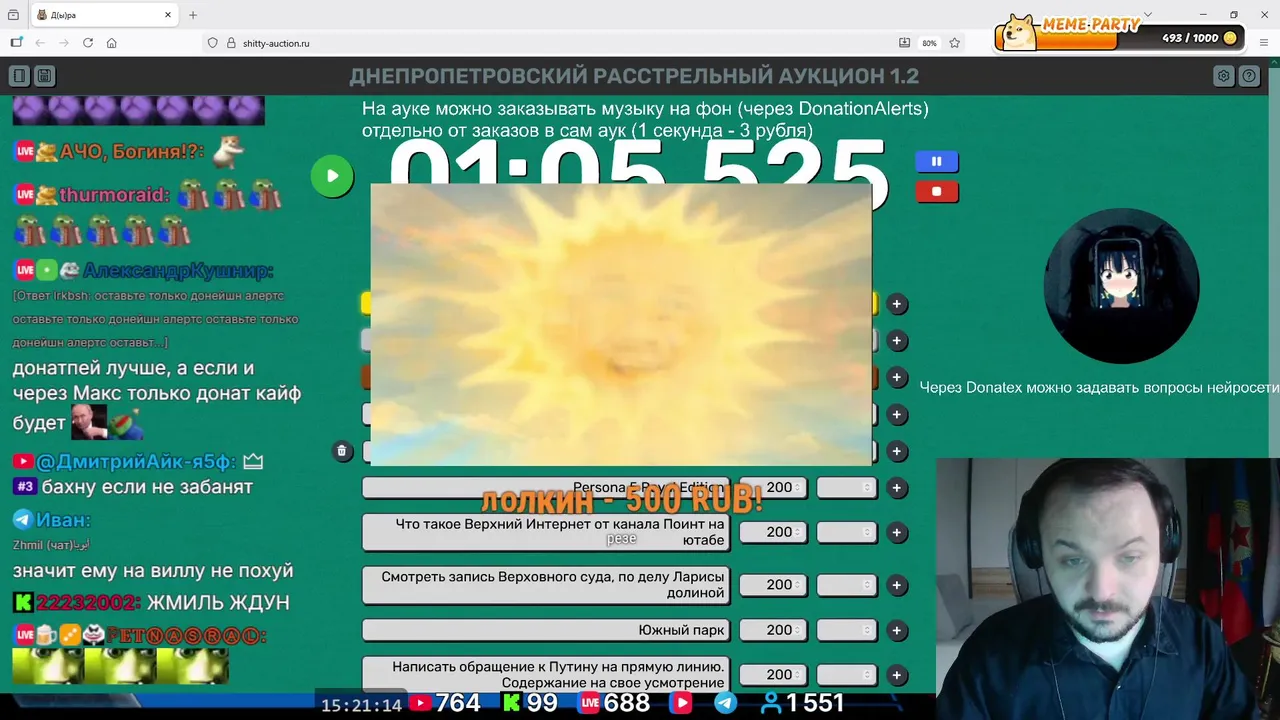Click the MEME-PARTY doge widget
This screenshot has width=1280, height=720.
(x=1122, y=33)
